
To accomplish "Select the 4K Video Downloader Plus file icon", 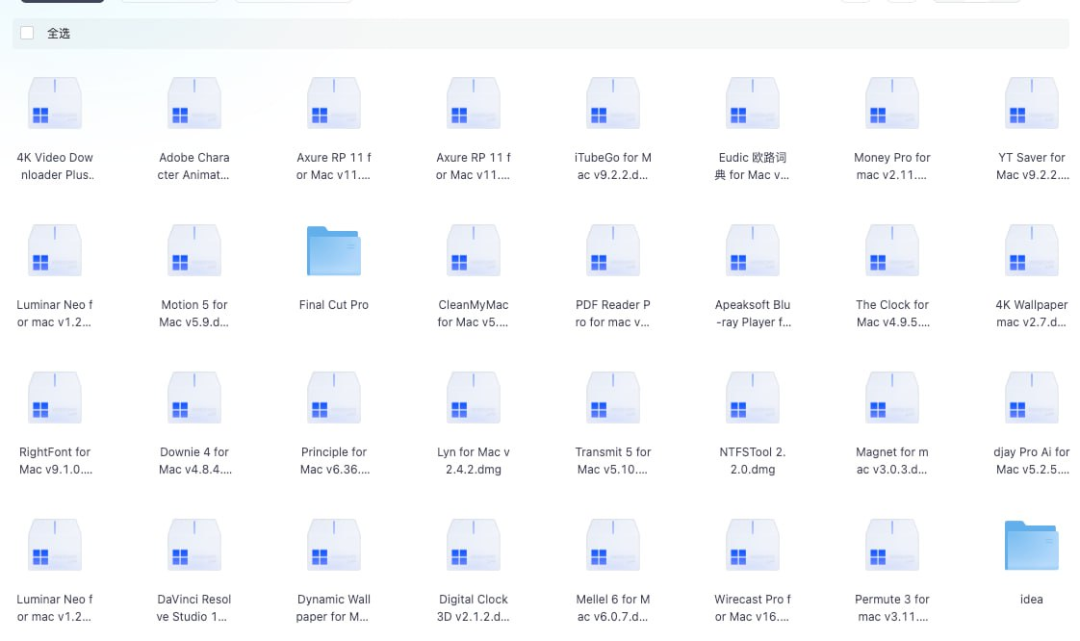I will (x=55, y=104).
